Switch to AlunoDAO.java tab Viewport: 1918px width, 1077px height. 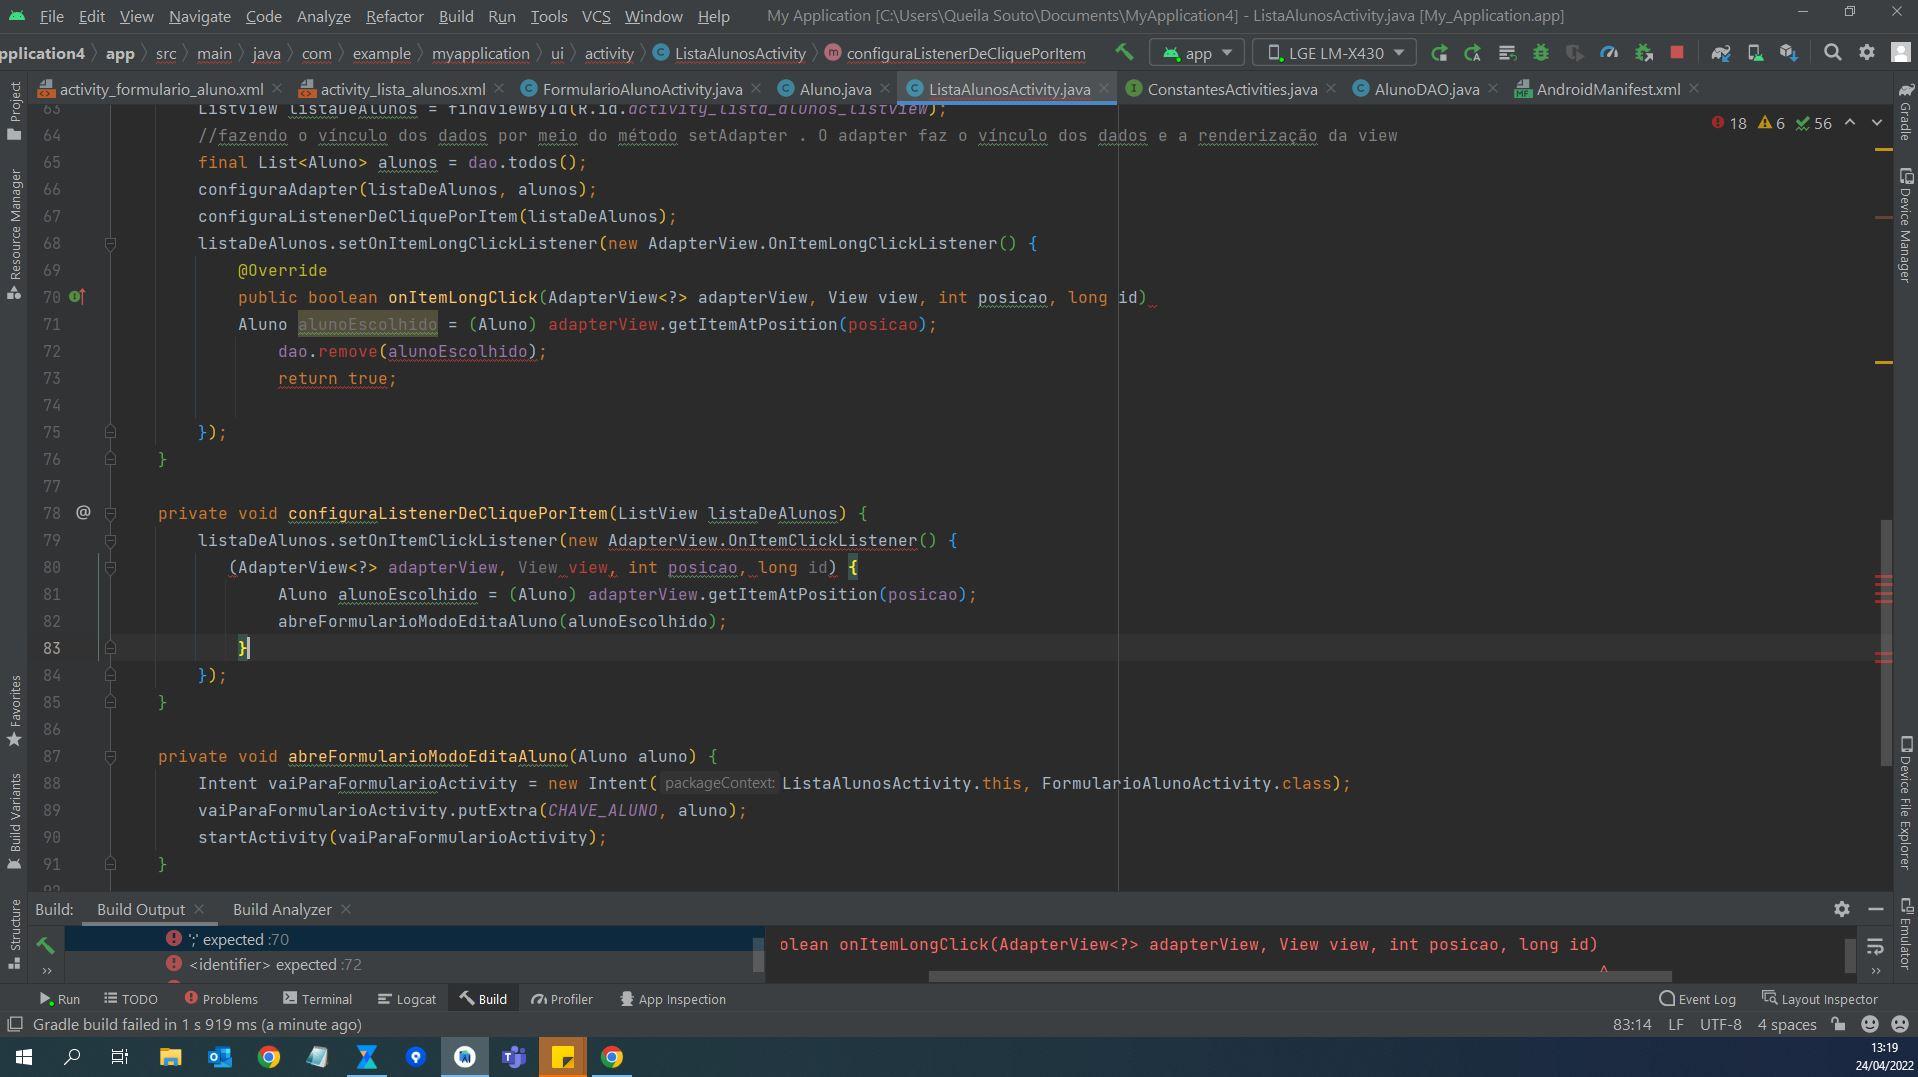click(1426, 89)
